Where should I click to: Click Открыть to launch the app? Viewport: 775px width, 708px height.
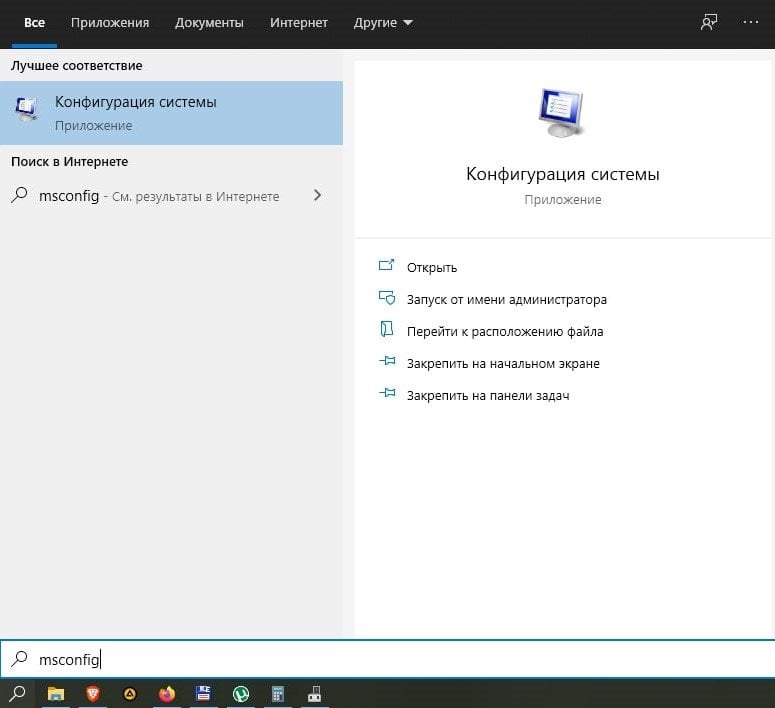[x=431, y=267]
